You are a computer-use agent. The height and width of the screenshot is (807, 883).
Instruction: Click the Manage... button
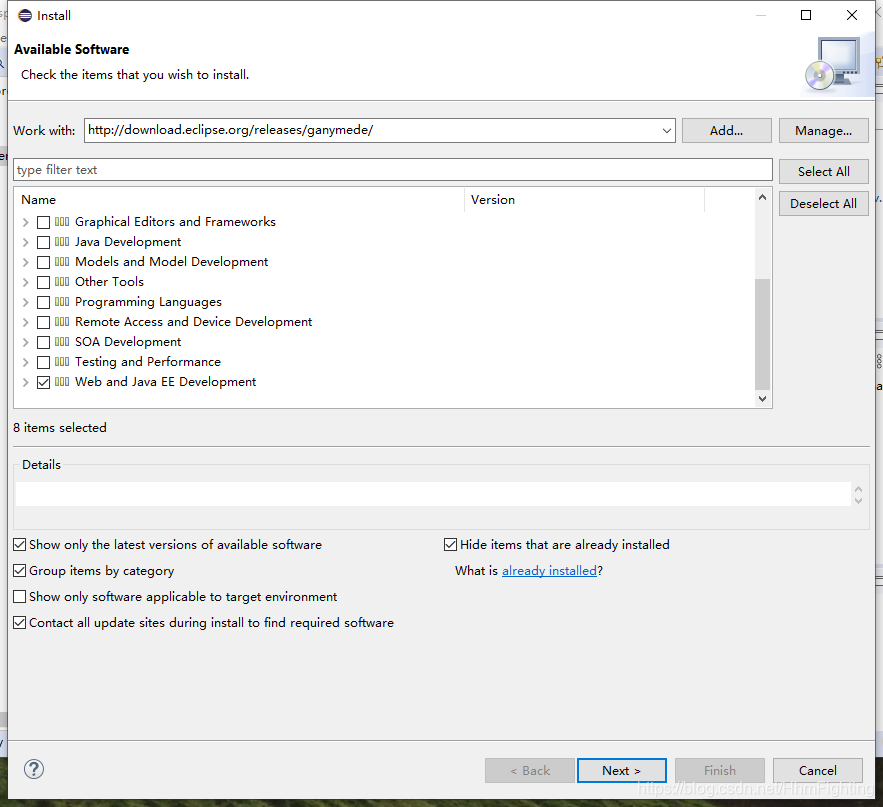(823, 131)
